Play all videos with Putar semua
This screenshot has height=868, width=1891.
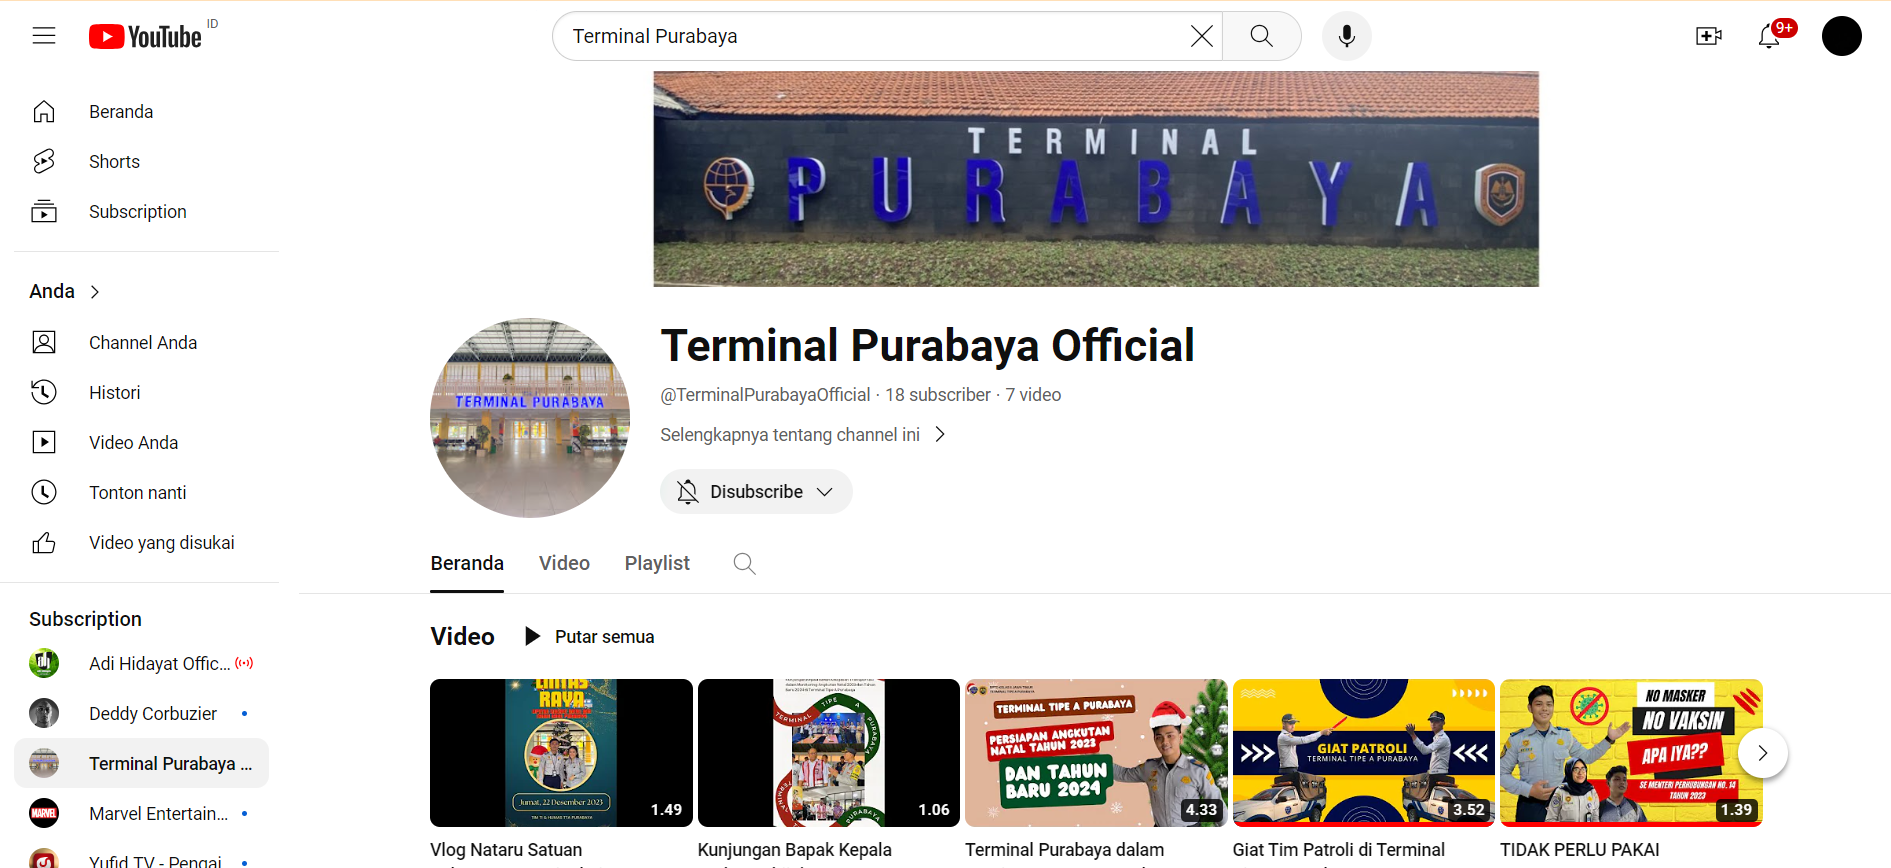pyautogui.click(x=590, y=637)
